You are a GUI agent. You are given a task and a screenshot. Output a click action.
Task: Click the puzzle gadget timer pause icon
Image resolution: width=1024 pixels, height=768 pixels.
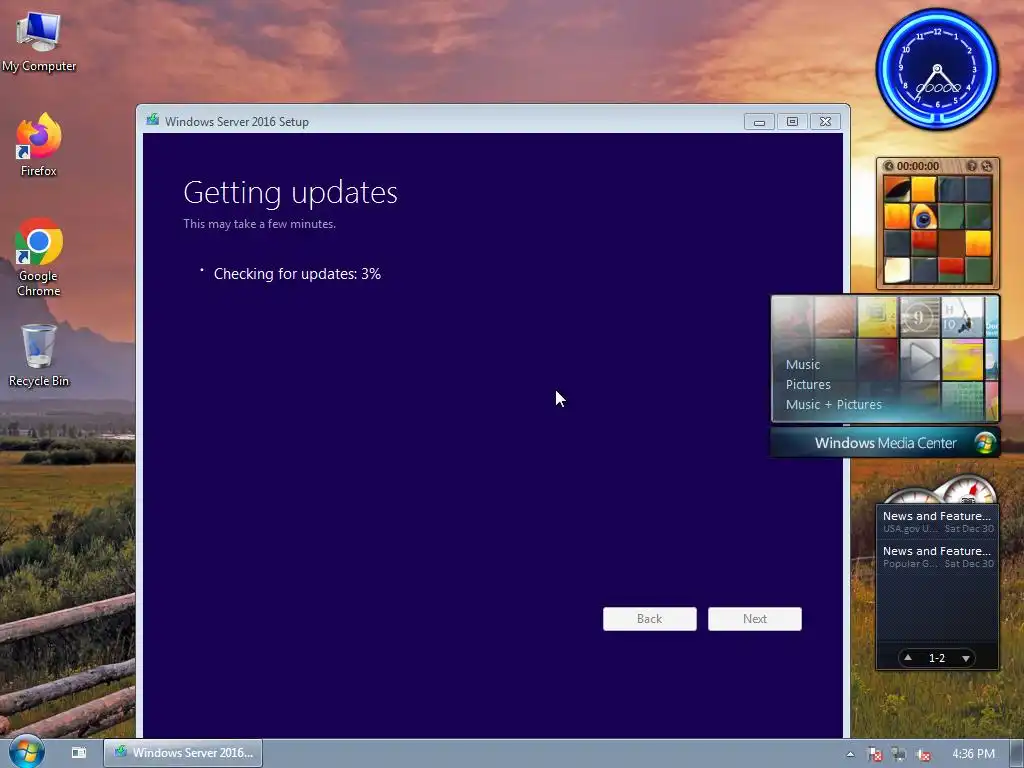tap(888, 166)
